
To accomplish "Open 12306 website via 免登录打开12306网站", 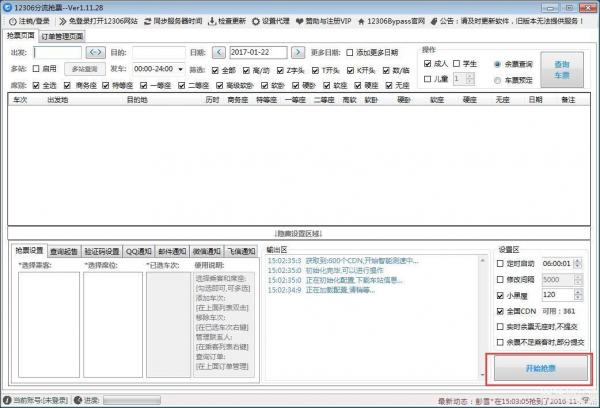I will [98, 21].
